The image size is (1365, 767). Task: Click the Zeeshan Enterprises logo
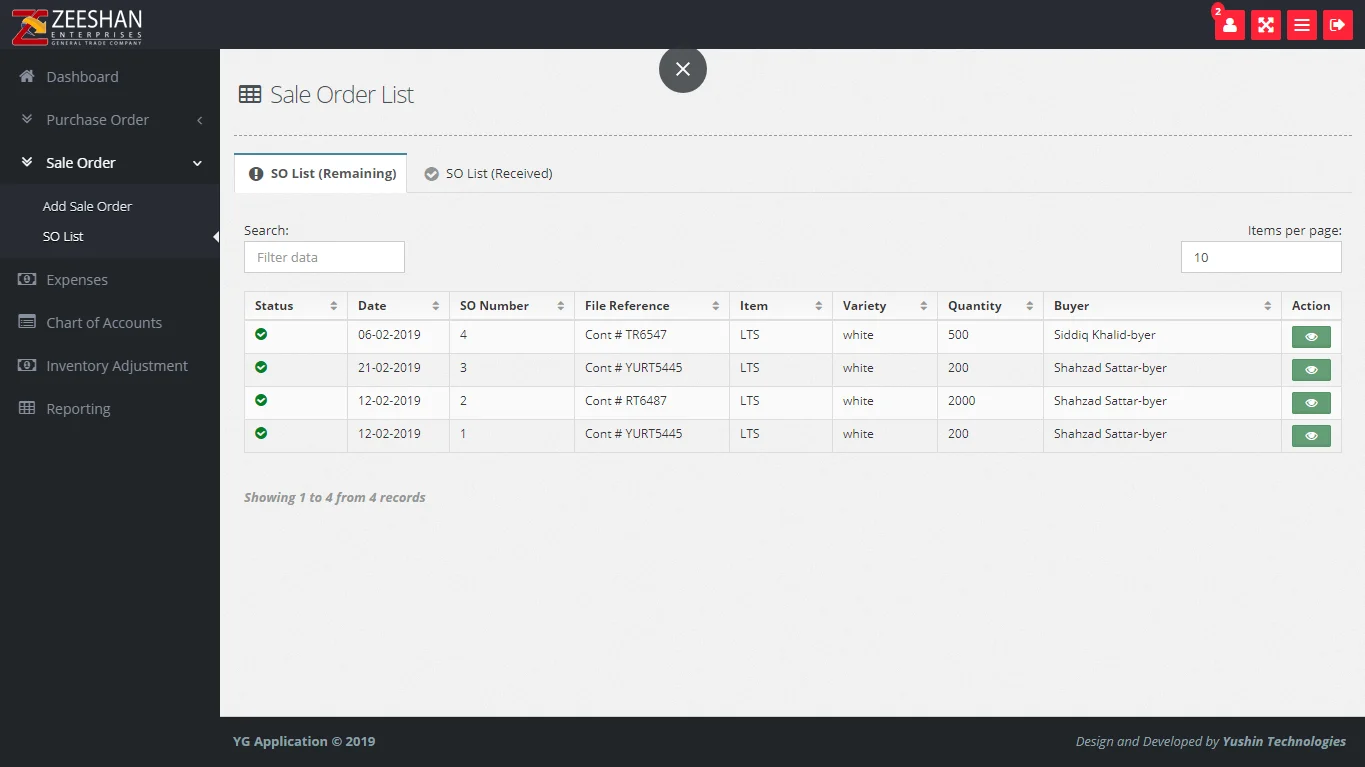(77, 26)
